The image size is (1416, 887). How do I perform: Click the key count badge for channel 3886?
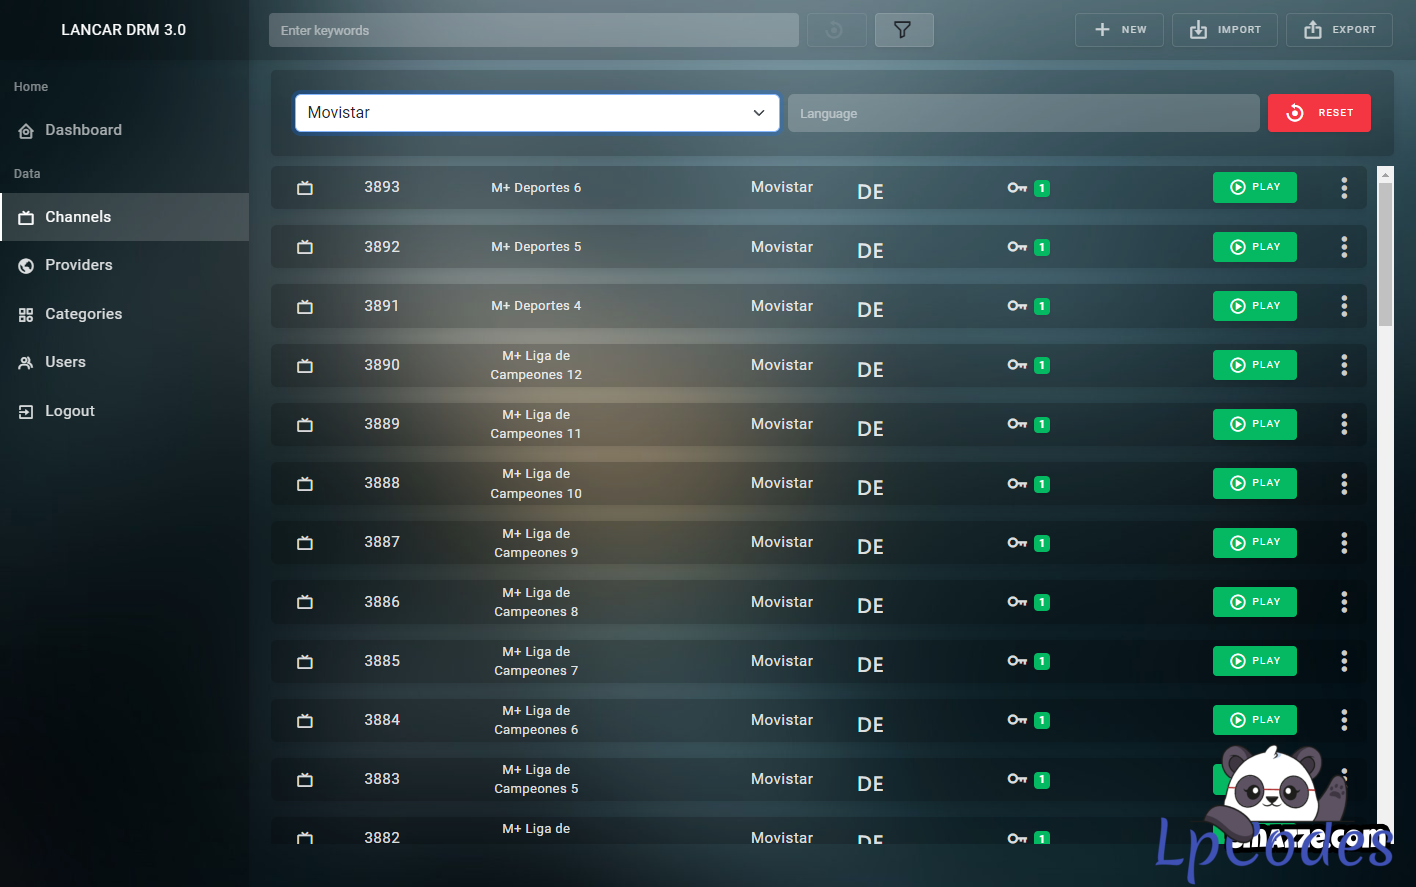pyautogui.click(x=1042, y=602)
